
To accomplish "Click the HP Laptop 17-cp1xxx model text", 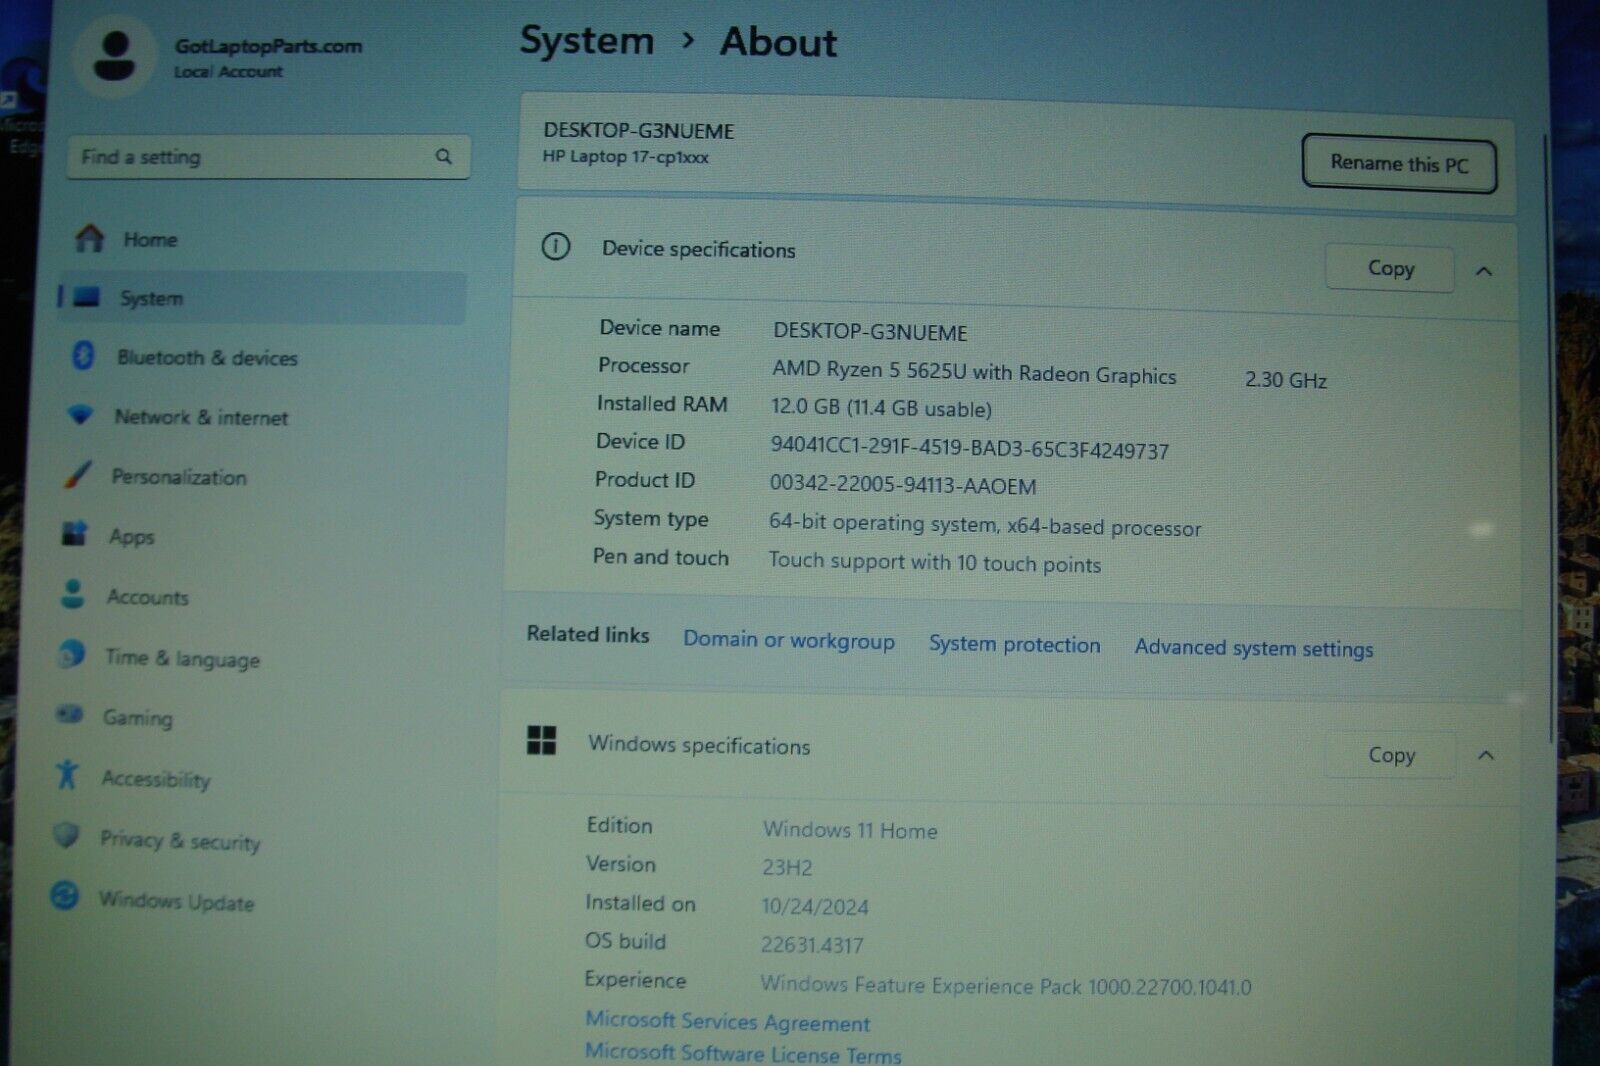I will click(x=626, y=157).
